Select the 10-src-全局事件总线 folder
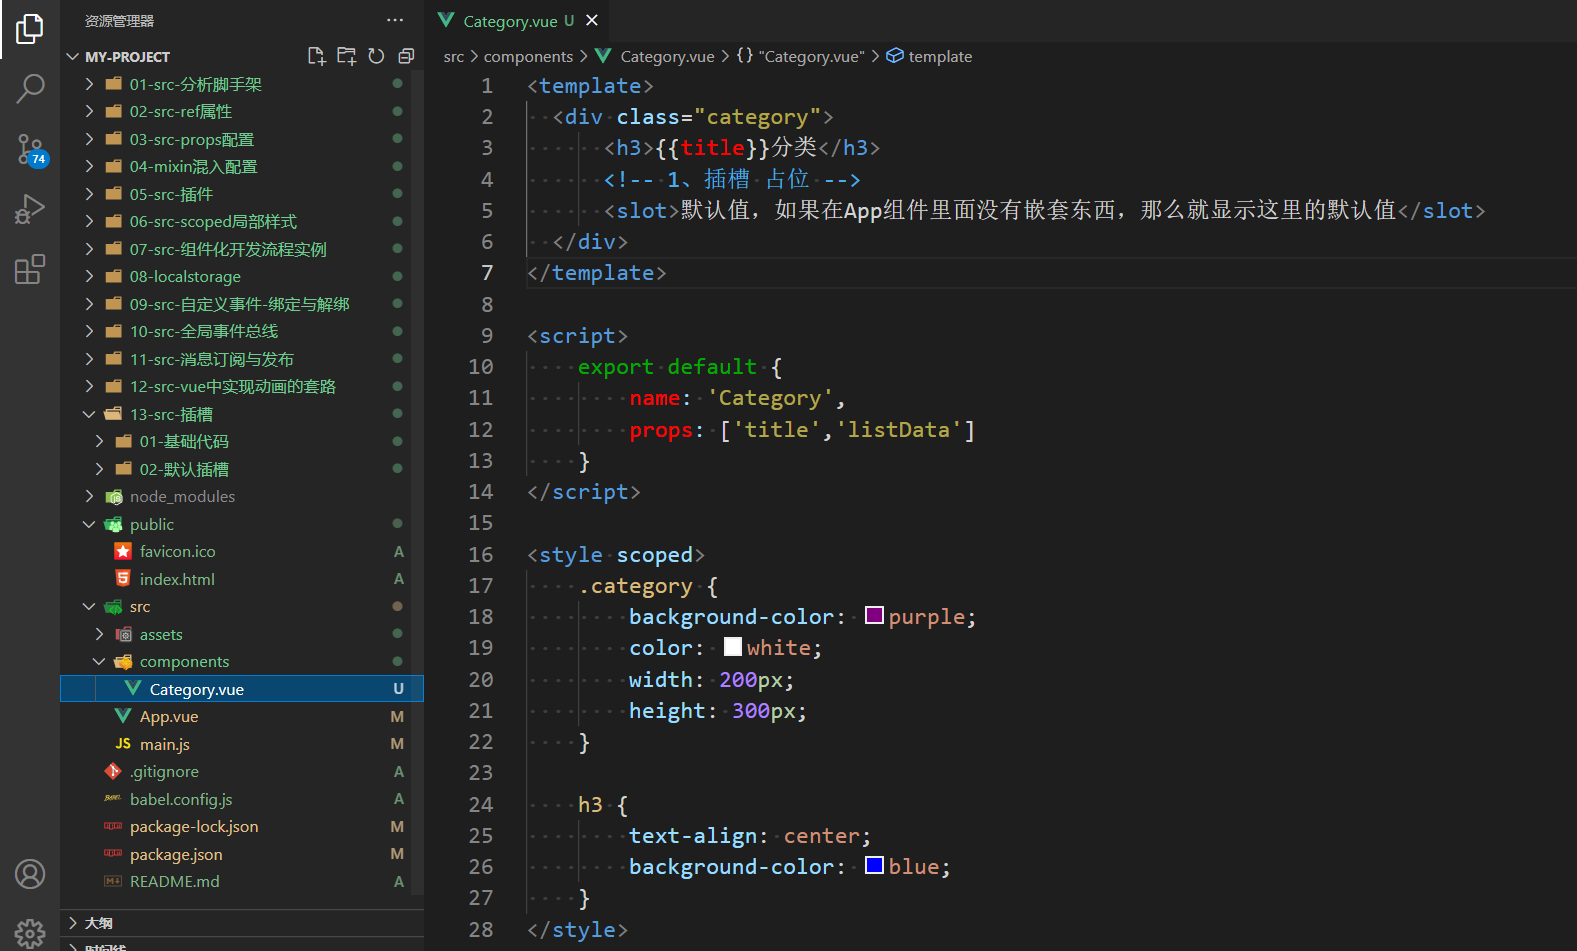Image resolution: width=1577 pixels, height=951 pixels. coord(242,331)
